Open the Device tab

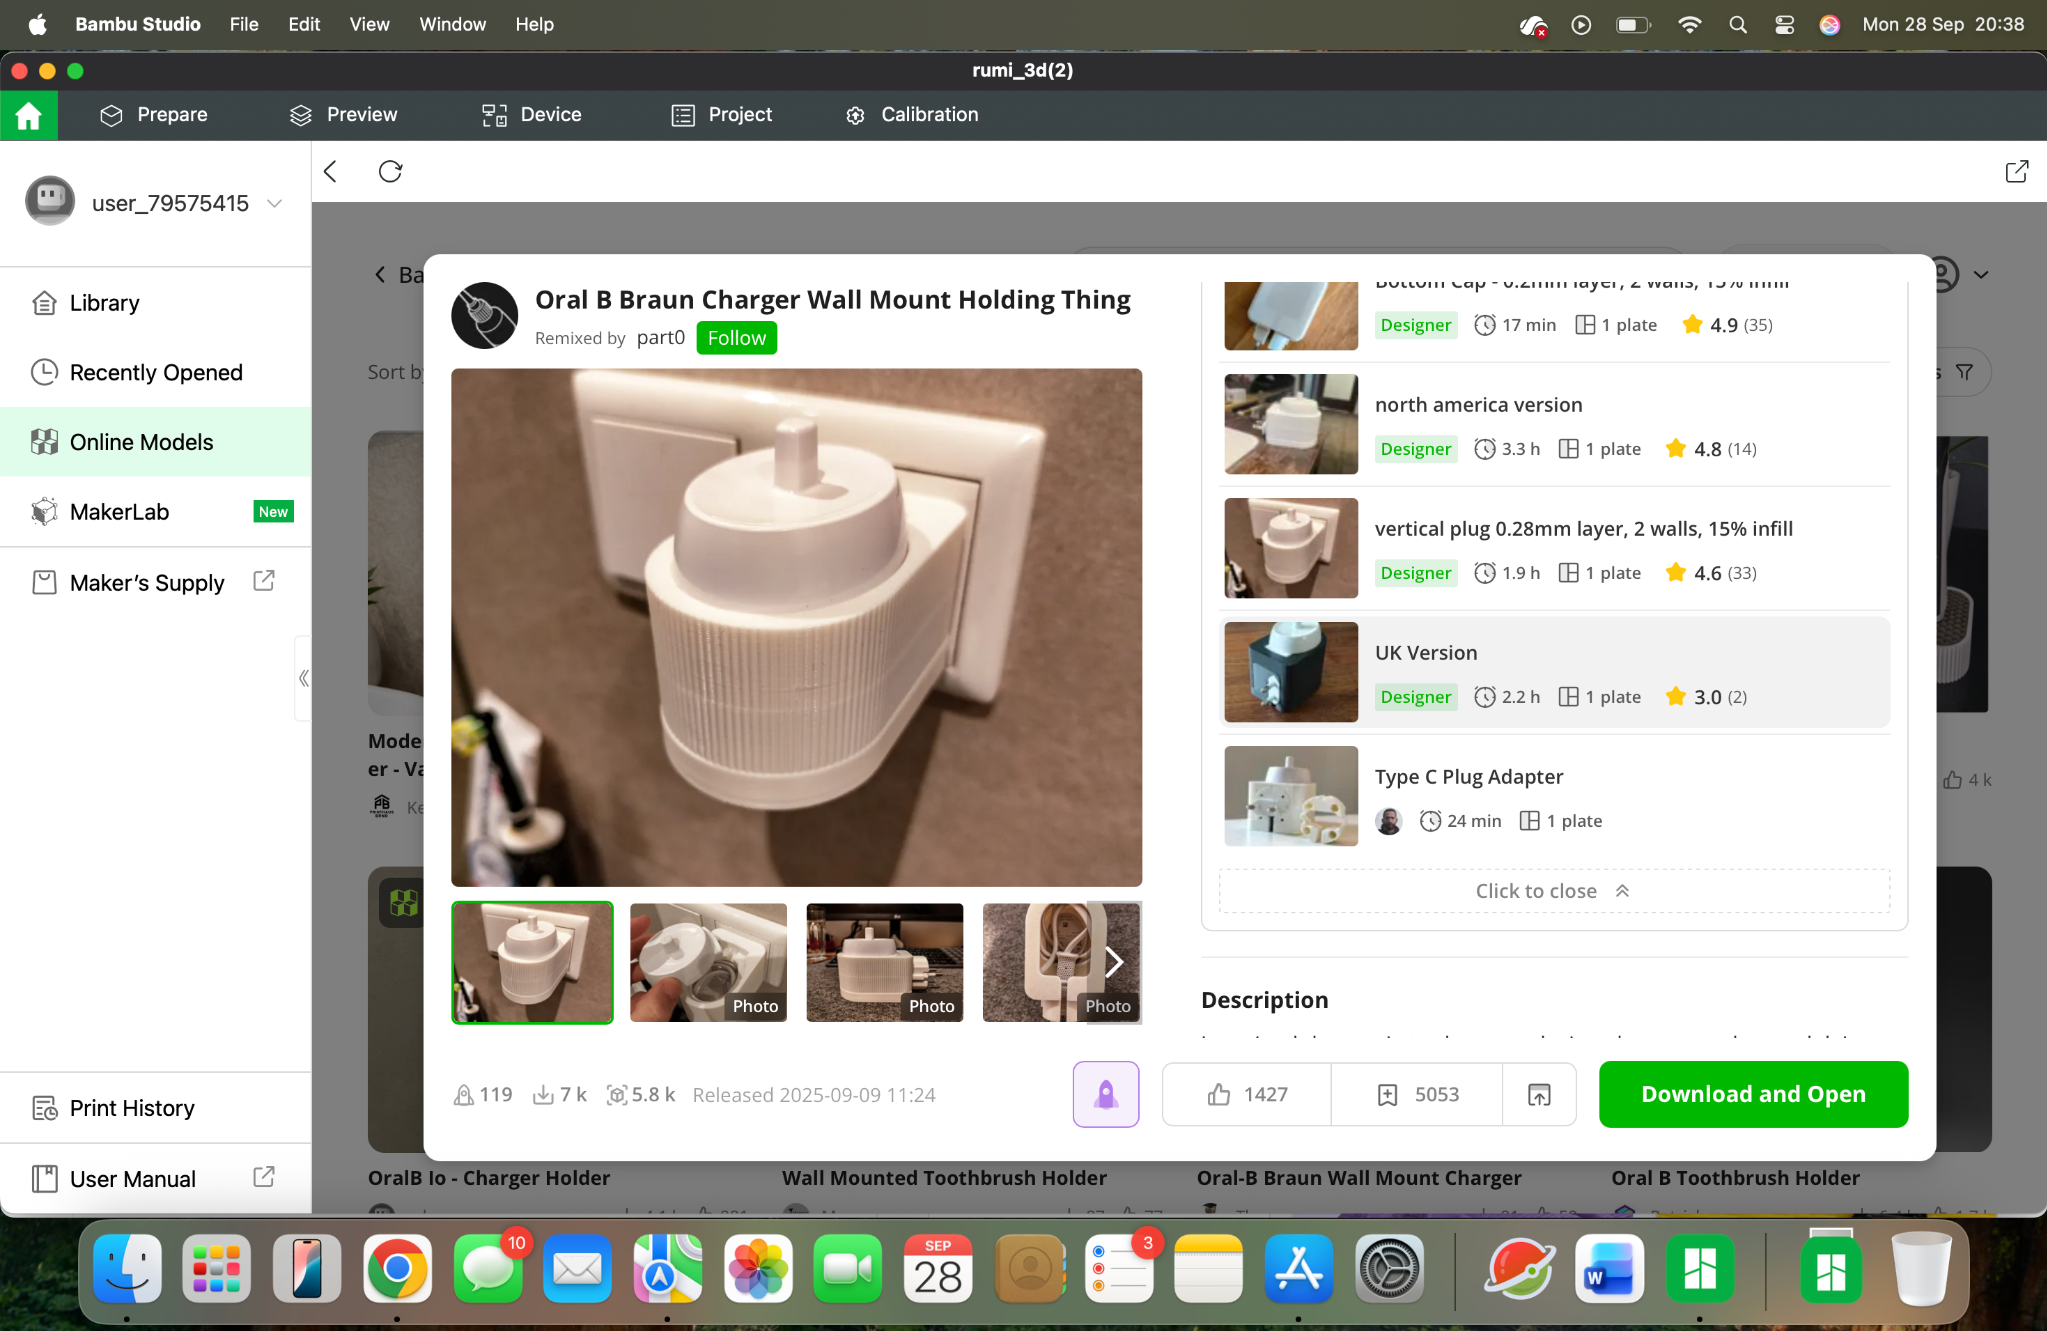click(x=531, y=115)
